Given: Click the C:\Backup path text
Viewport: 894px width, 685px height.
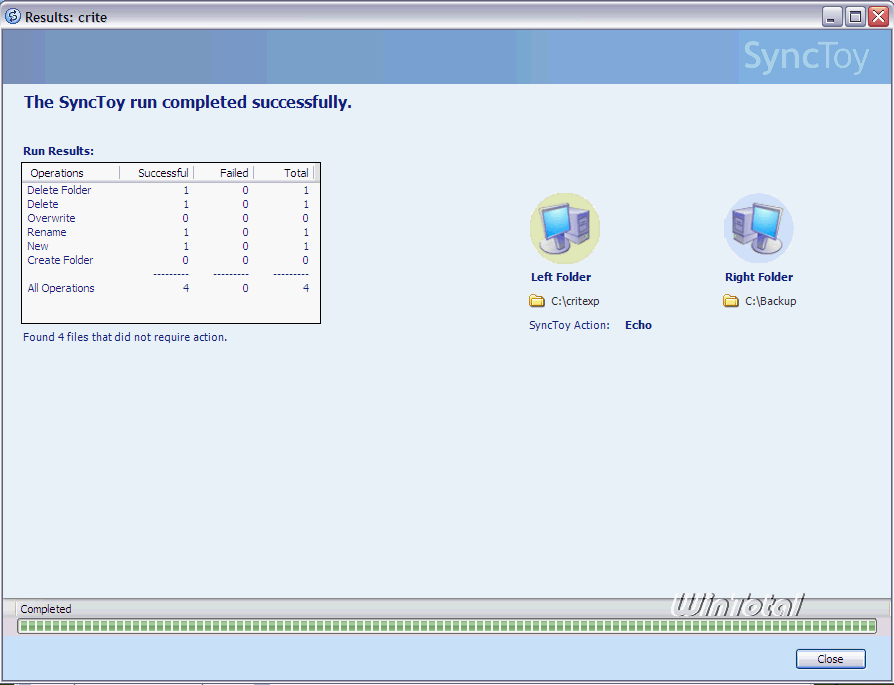Looking at the screenshot, I should click(x=771, y=301).
